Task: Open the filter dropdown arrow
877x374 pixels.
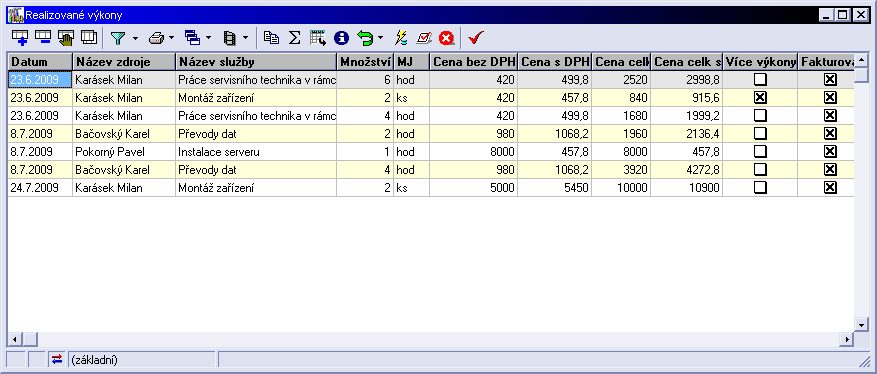Action: coord(135,39)
